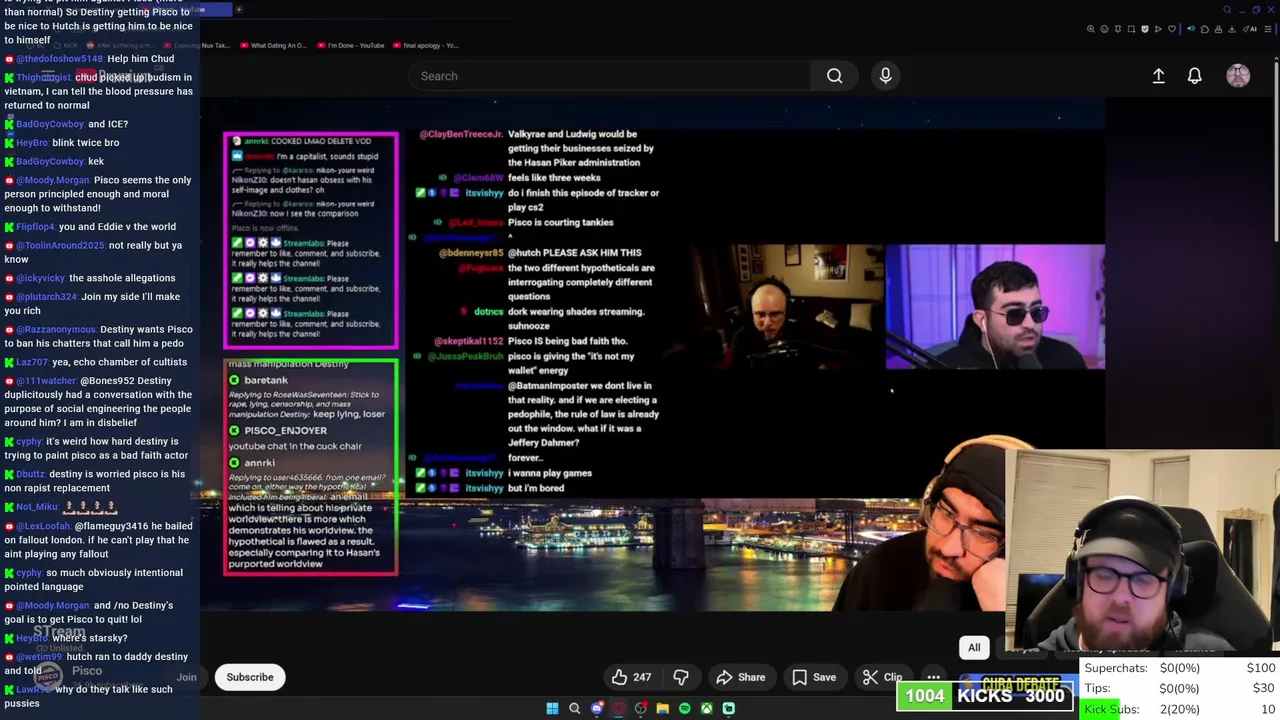Open the Xbox app from taskbar

point(706,708)
